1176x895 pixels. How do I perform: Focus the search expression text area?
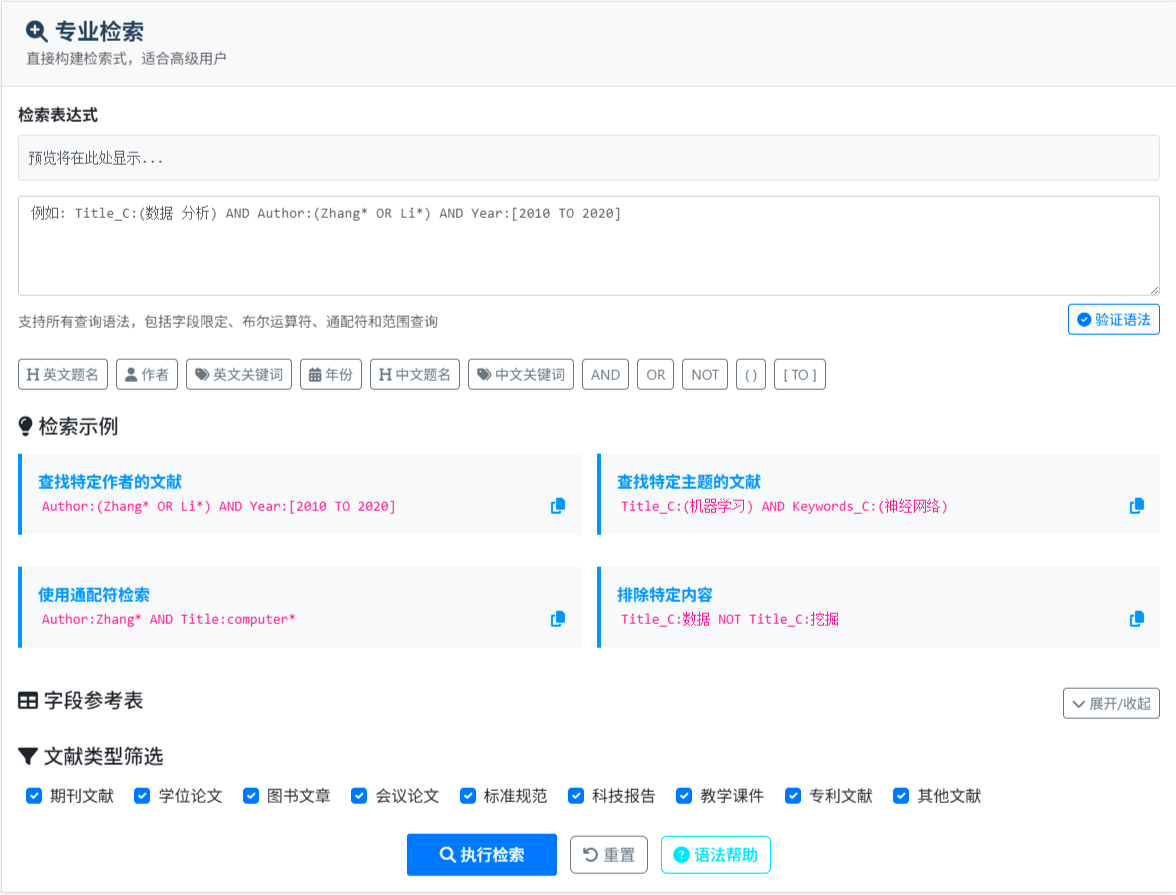(589, 246)
